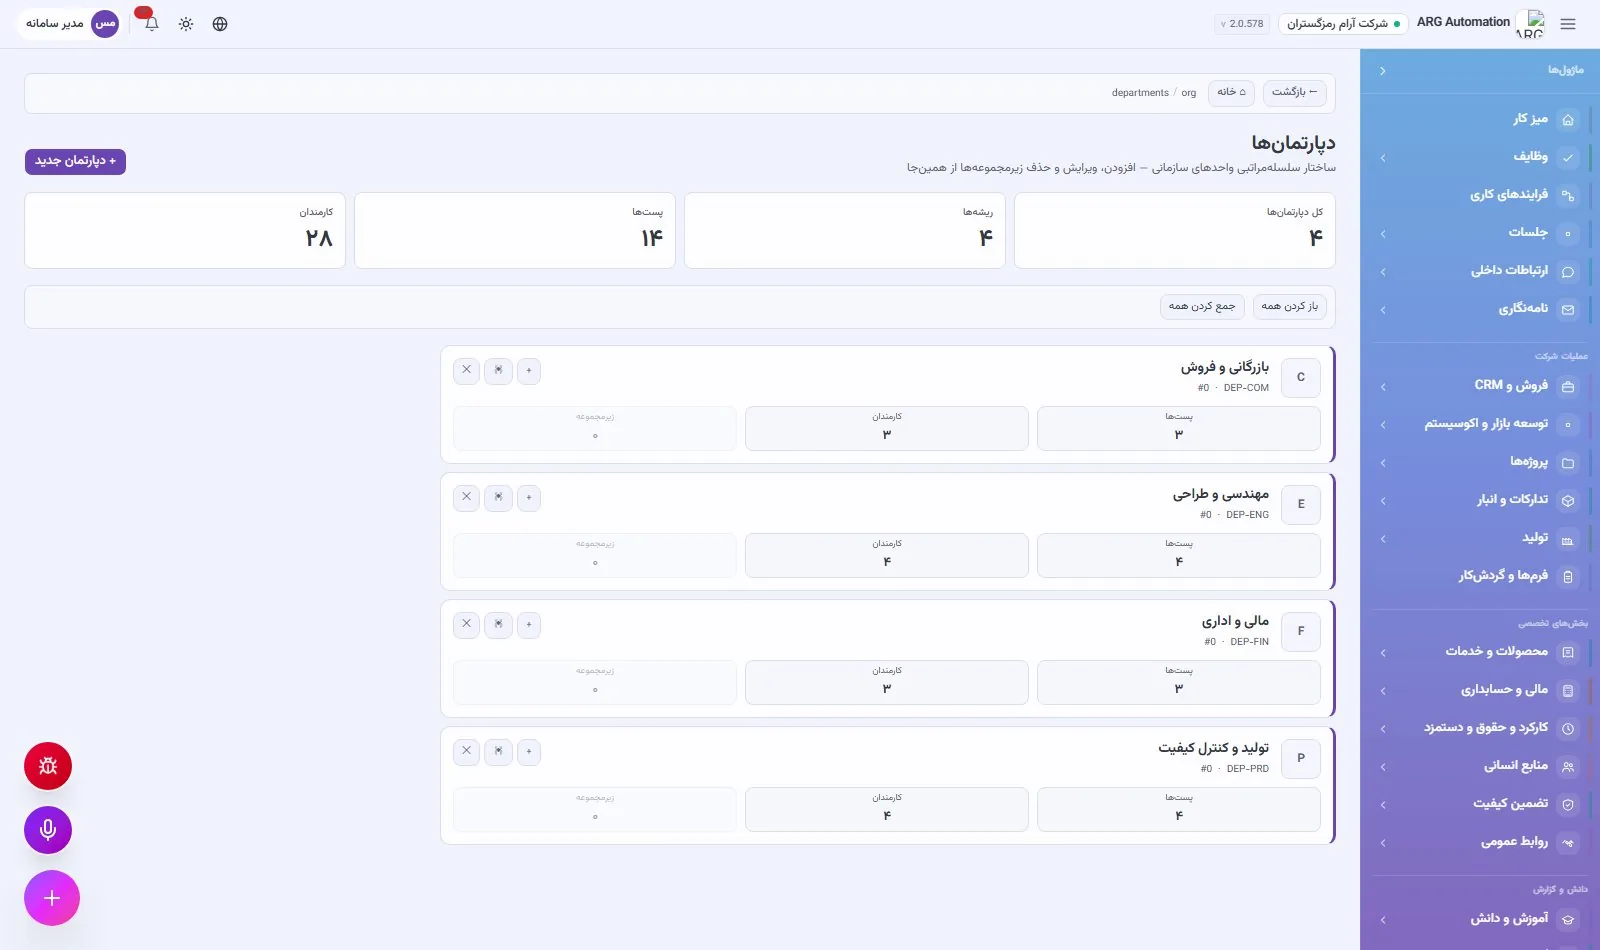Click the C avatar of بازرگانی و فروش

coord(1301,378)
